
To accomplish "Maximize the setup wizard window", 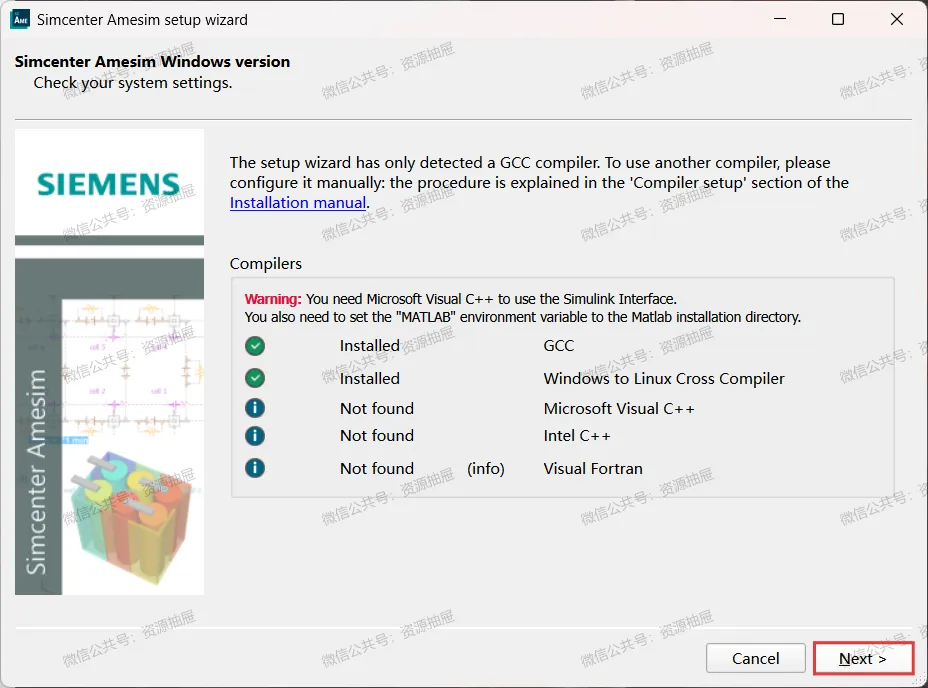I will pyautogui.click(x=838, y=19).
